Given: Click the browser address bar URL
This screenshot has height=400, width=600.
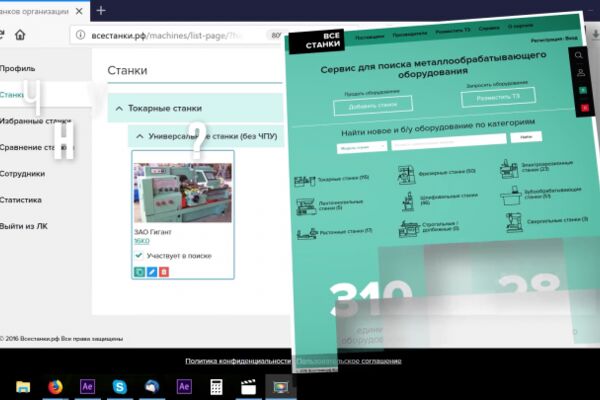Looking at the screenshot, I should (x=166, y=36).
